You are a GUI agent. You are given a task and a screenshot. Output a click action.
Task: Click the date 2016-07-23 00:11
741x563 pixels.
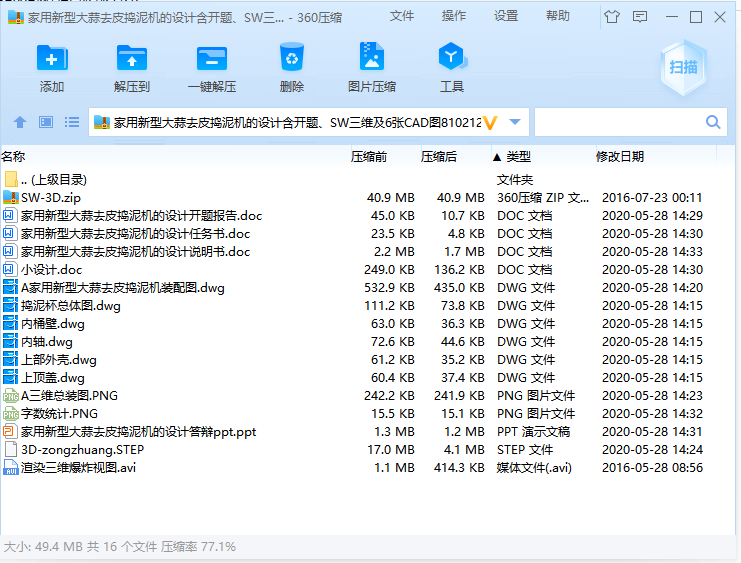652,198
